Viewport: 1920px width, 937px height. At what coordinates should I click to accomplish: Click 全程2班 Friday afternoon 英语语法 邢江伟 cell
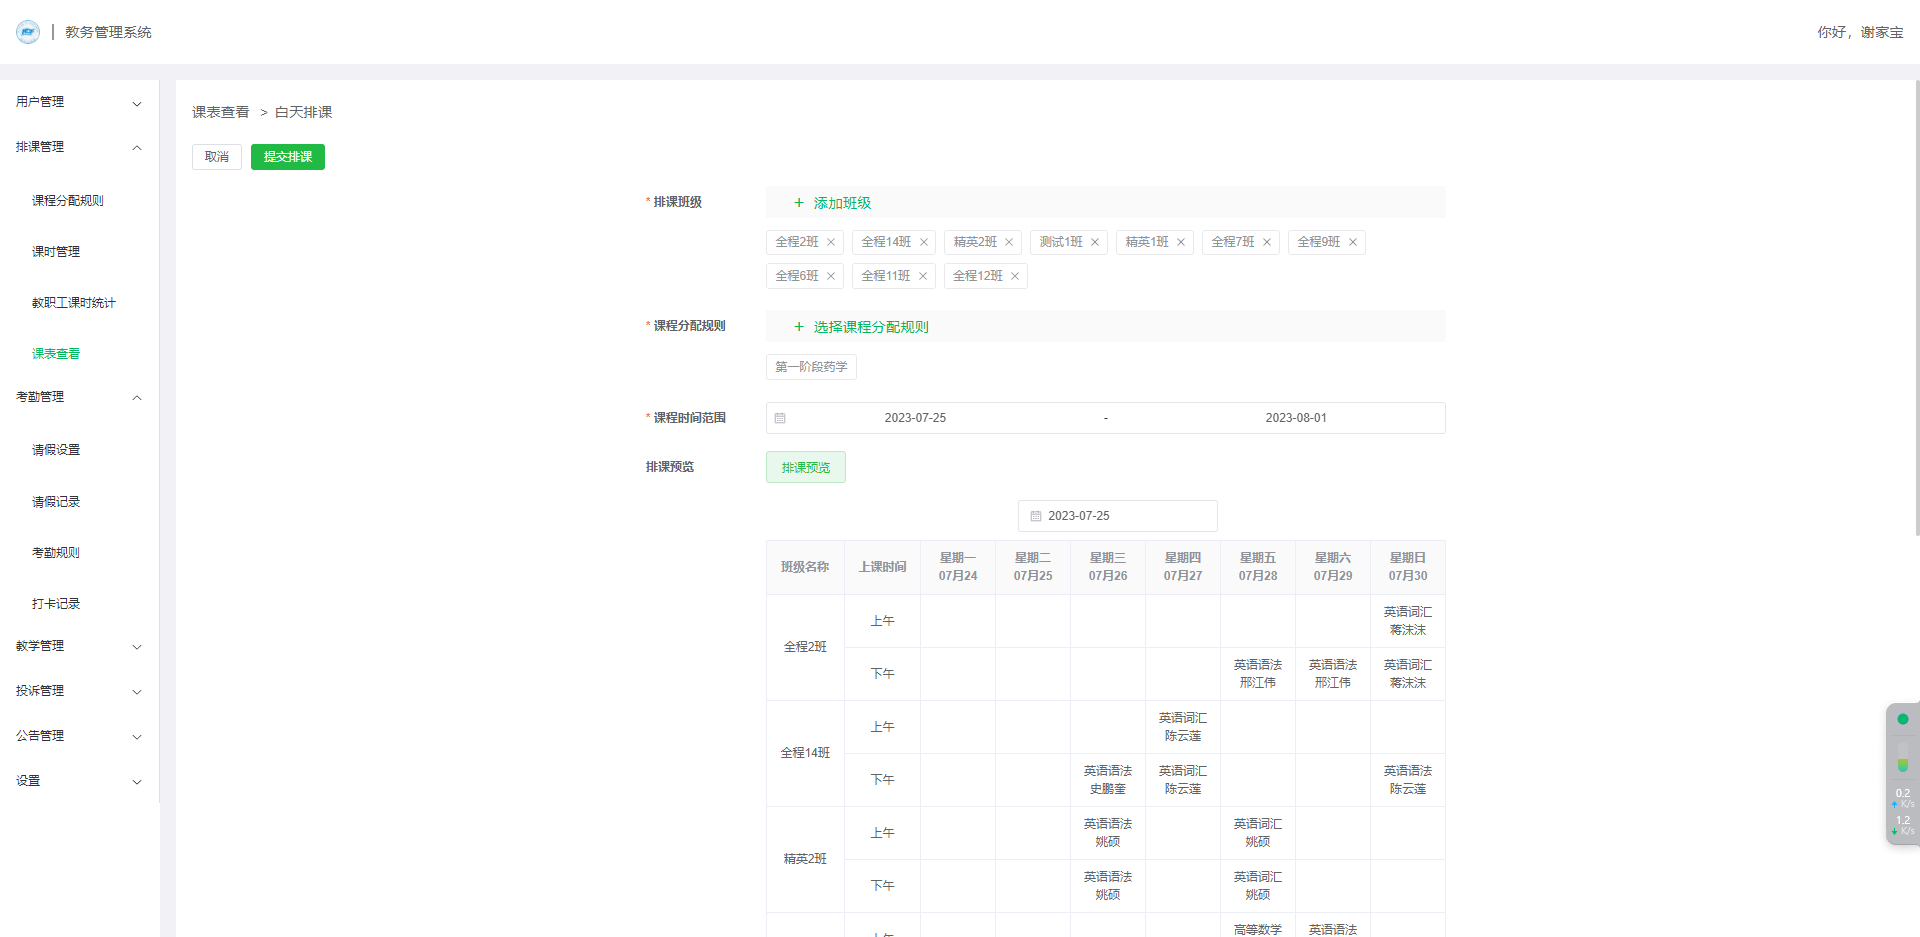tap(1258, 674)
